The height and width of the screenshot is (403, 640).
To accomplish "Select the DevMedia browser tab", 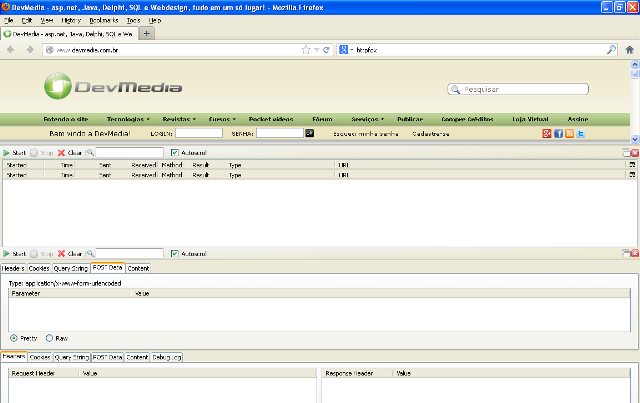I will (x=69, y=34).
